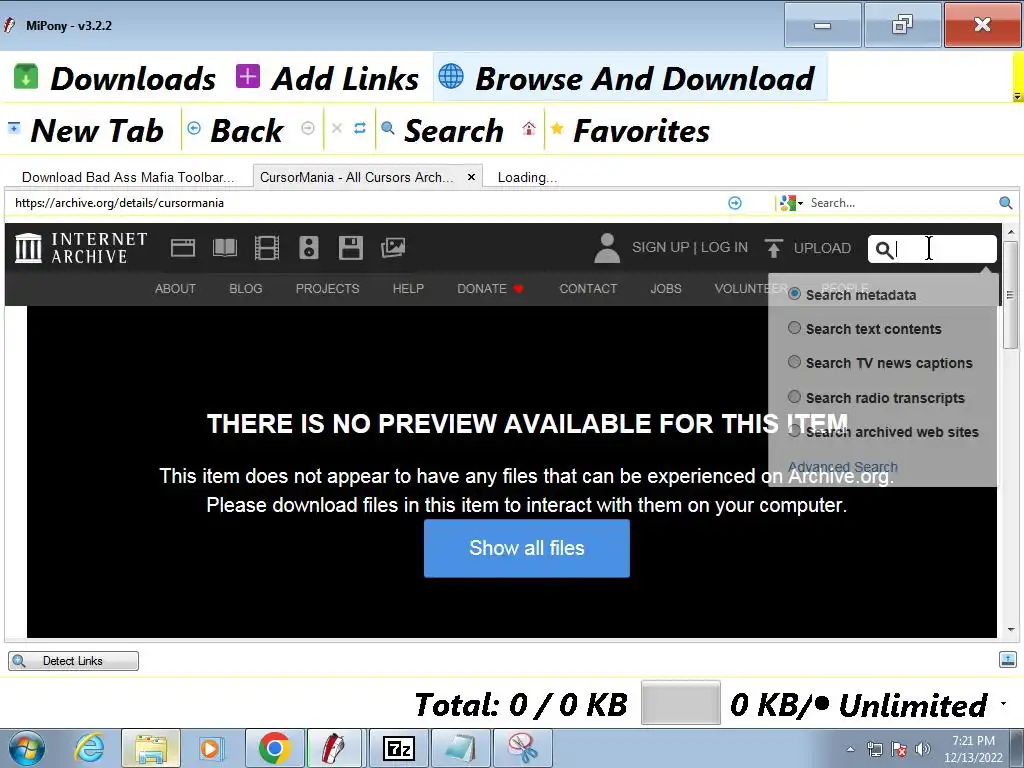This screenshot has width=1024, height=768.
Task: Click the stop loading X icon
Action: (337, 128)
